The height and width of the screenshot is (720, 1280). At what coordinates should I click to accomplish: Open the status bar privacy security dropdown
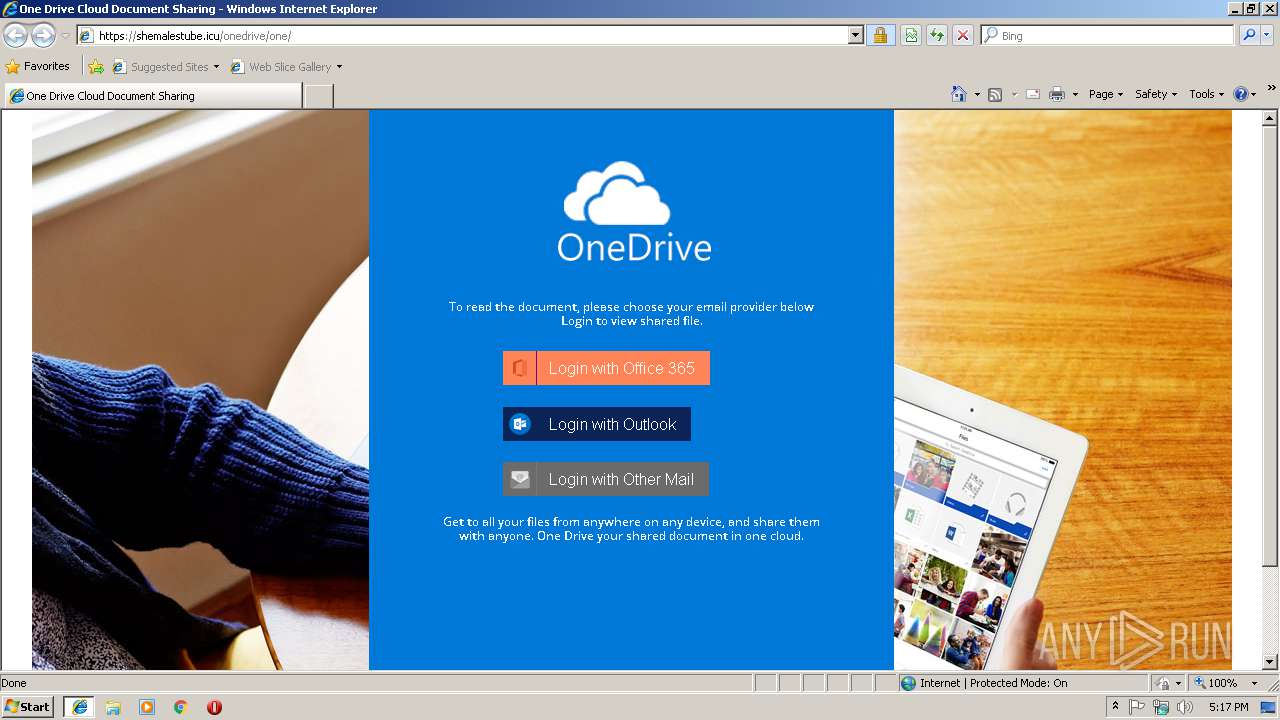pos(1169,683)
